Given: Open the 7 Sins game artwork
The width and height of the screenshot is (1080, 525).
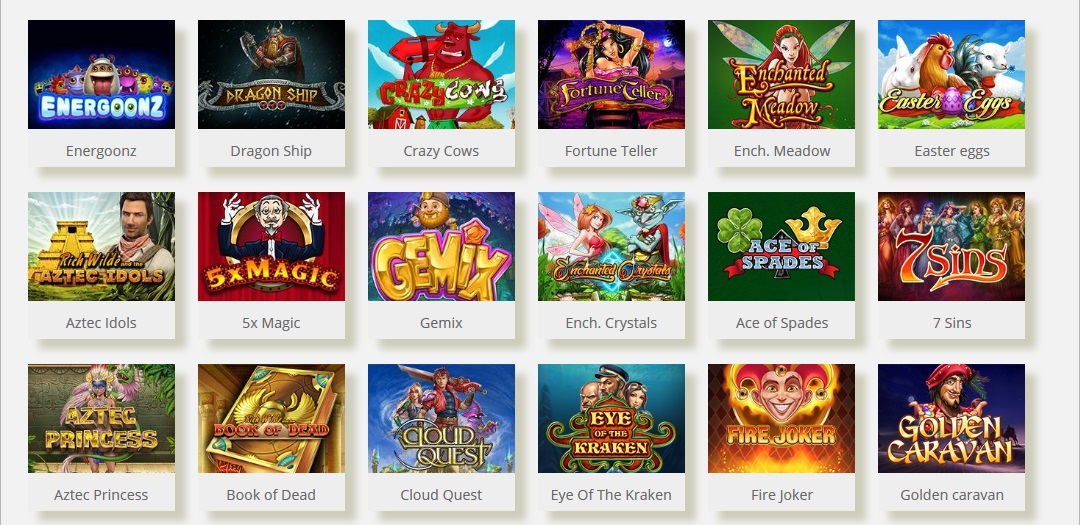Looking at the screenshot, I should tap(951, 247).
